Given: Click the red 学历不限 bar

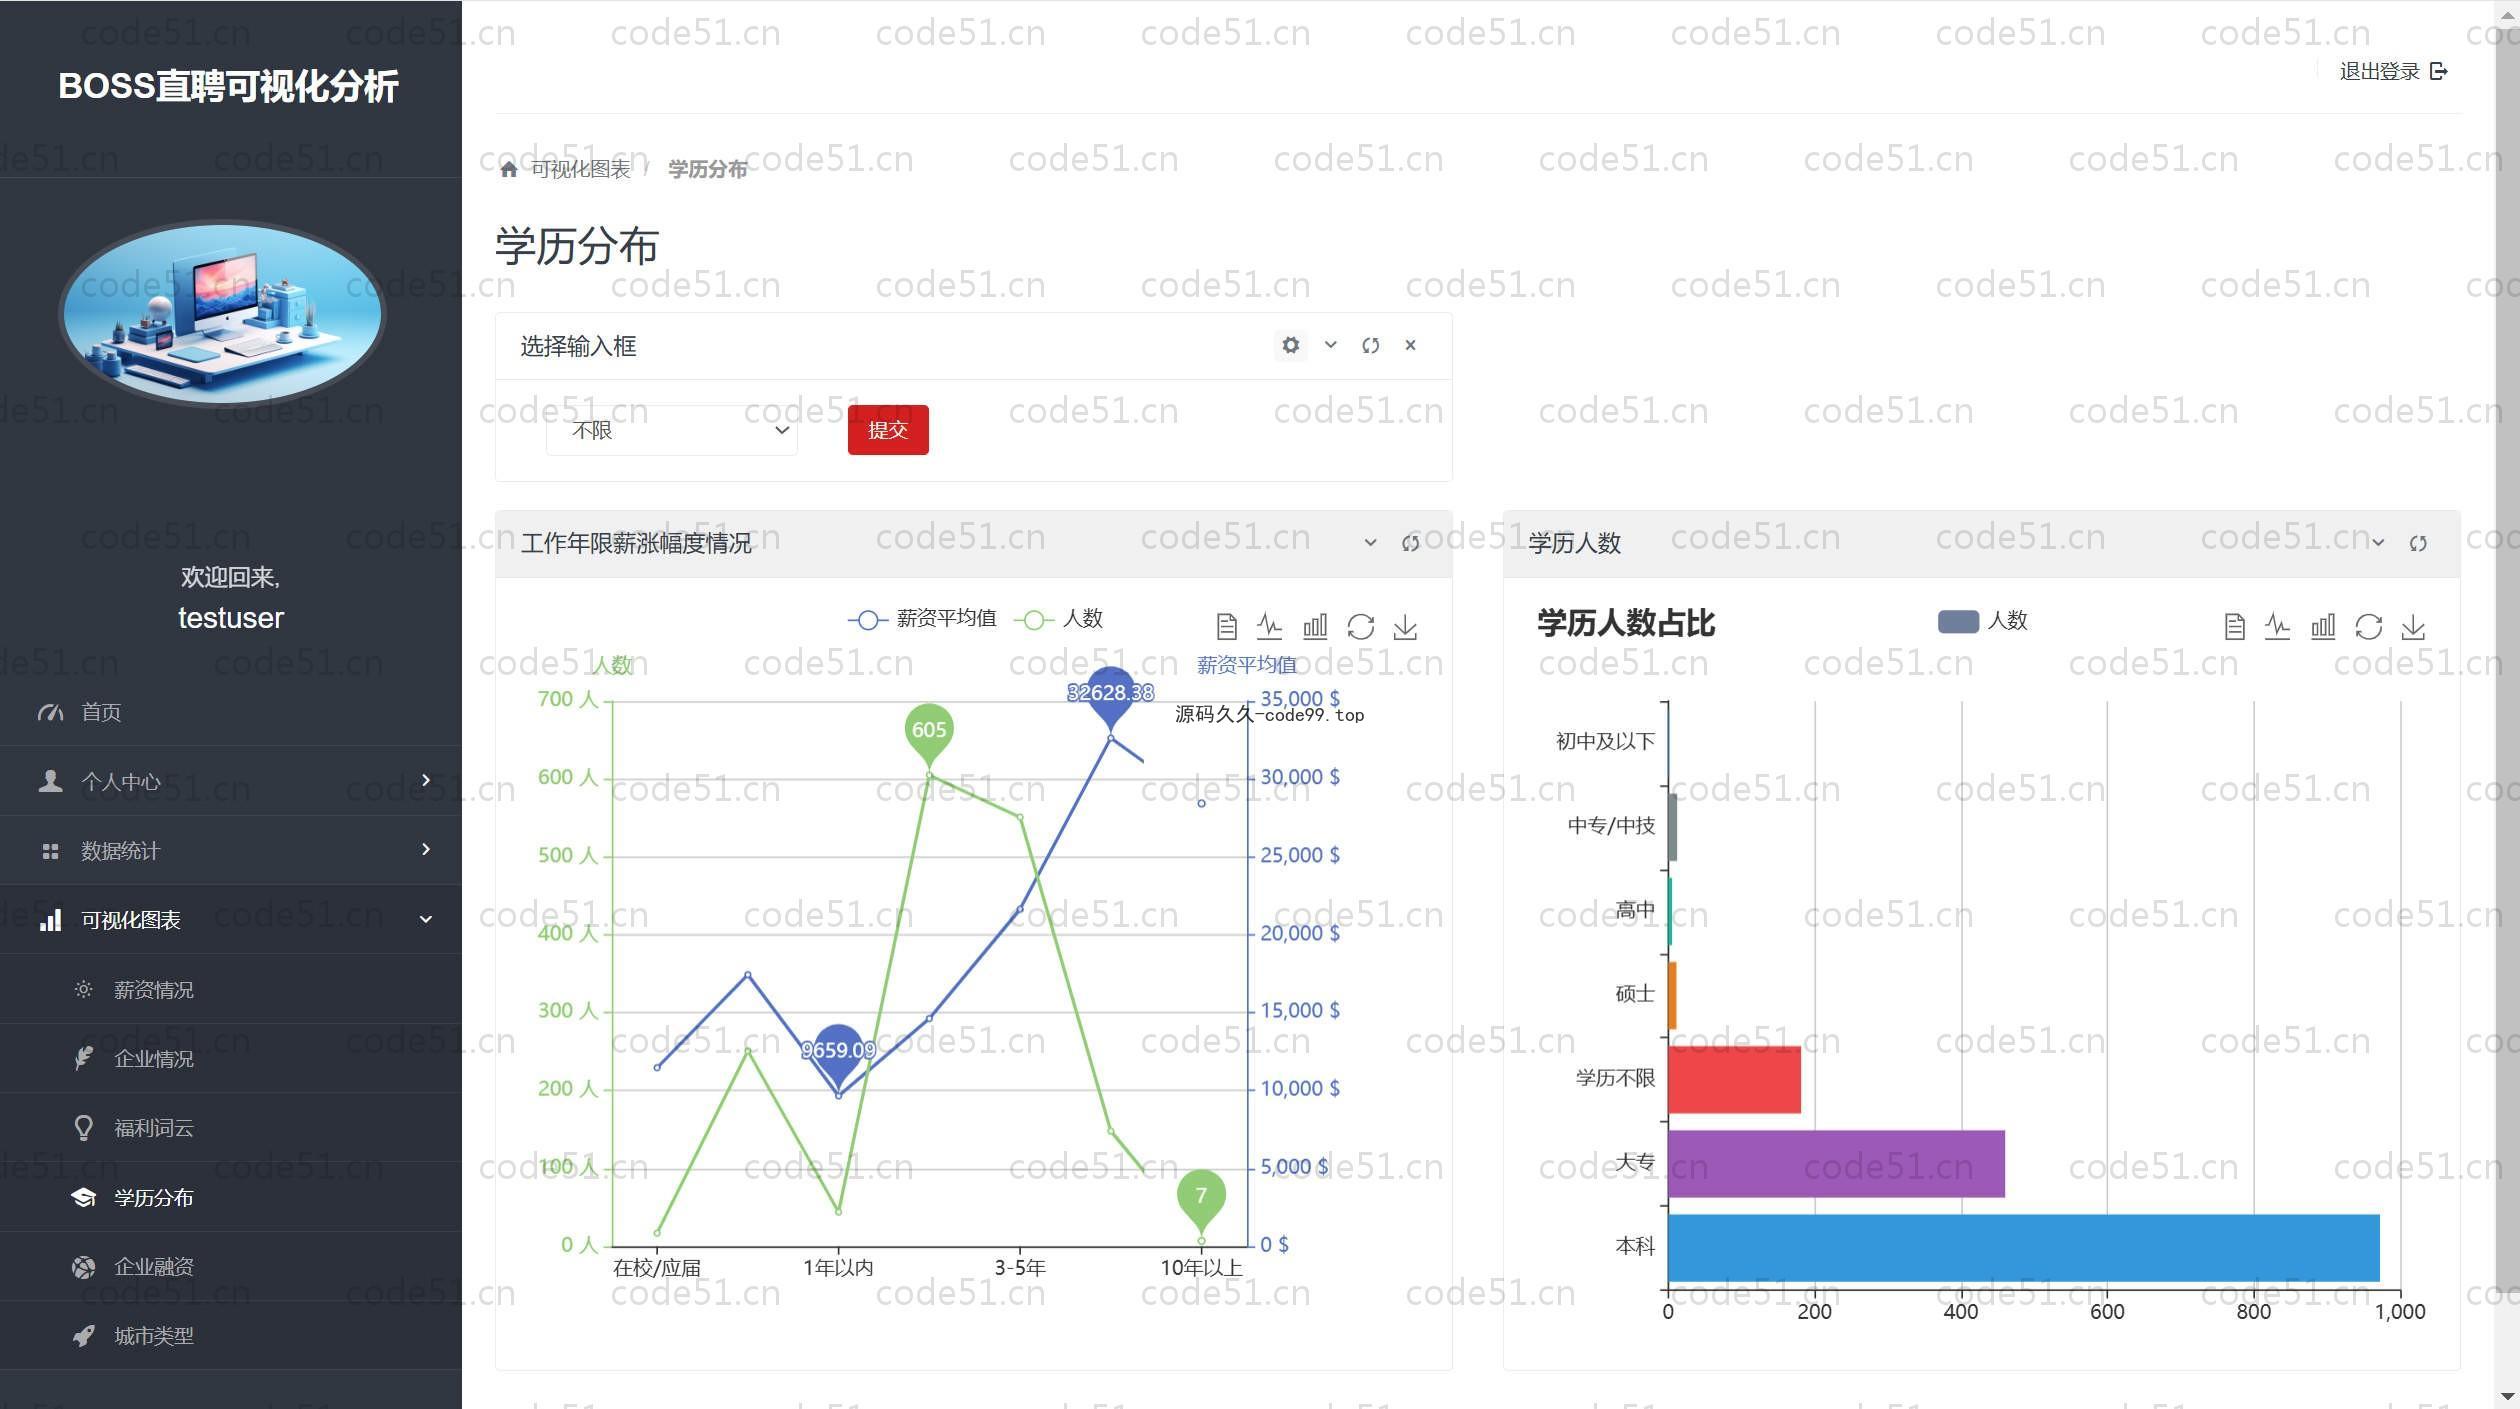Looking at the screenshot, I should (1735, 1079).
